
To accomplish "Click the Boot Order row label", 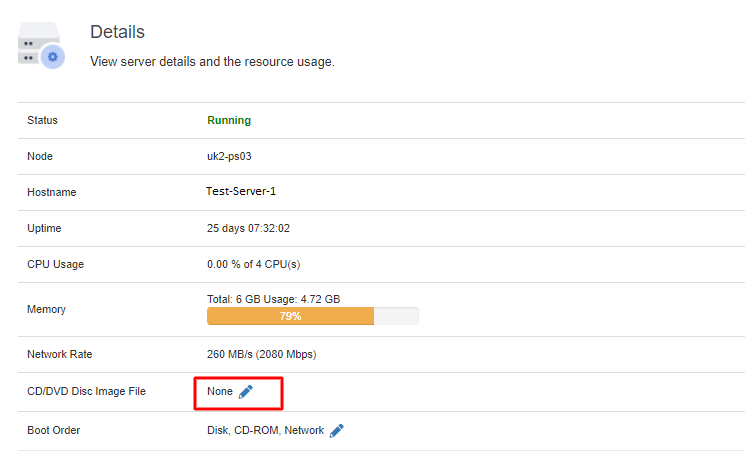I will pyautogui.click(x=54, y=430).
